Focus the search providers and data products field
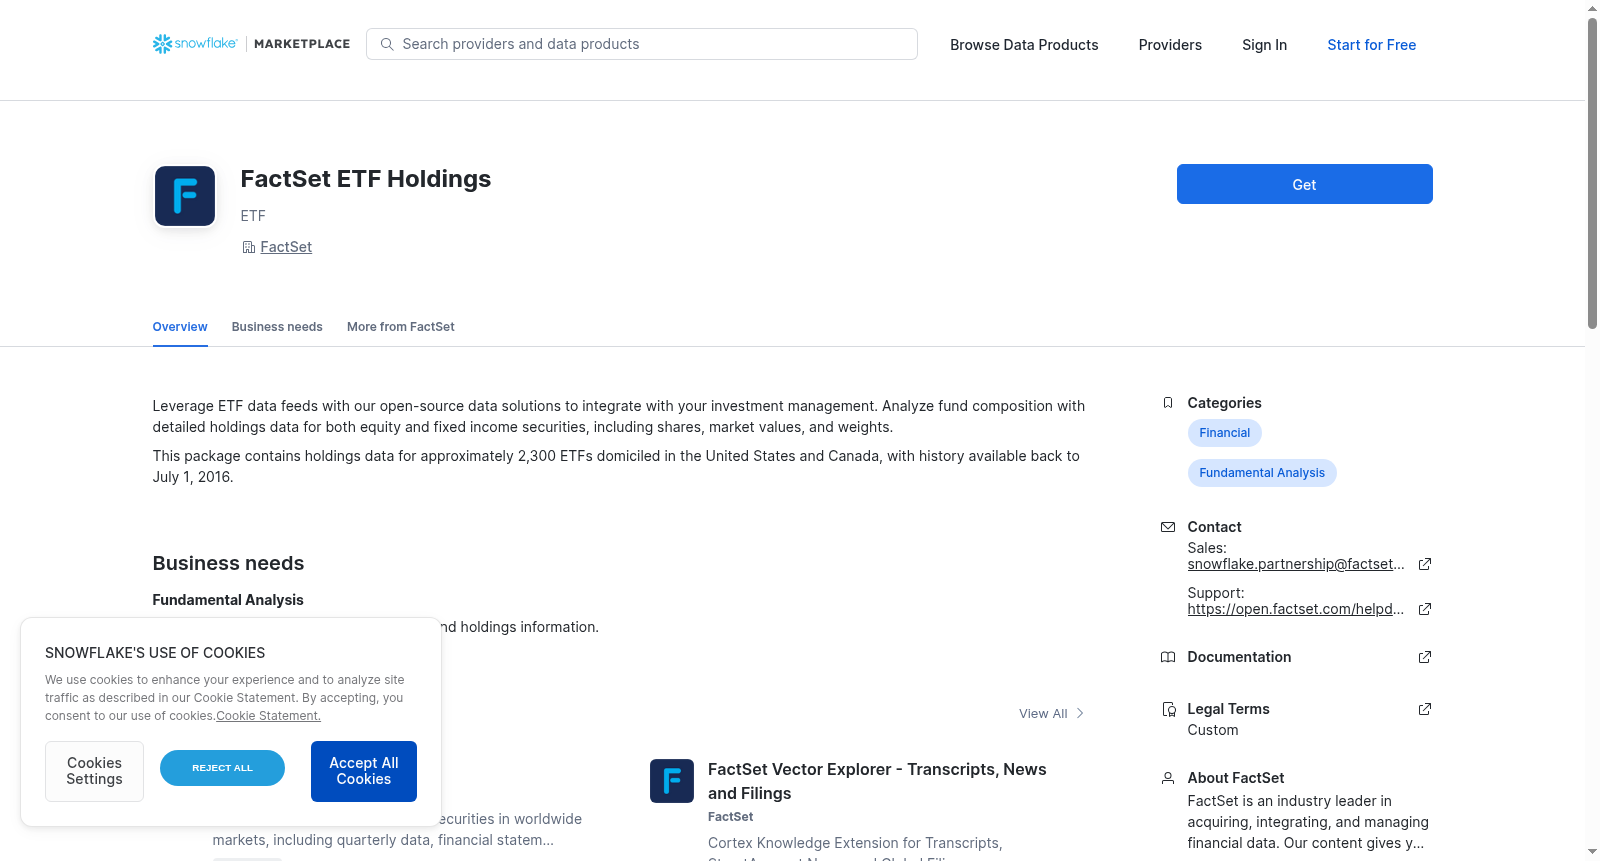This screenshot has height=861, width=1600. (x=642, y=44)
